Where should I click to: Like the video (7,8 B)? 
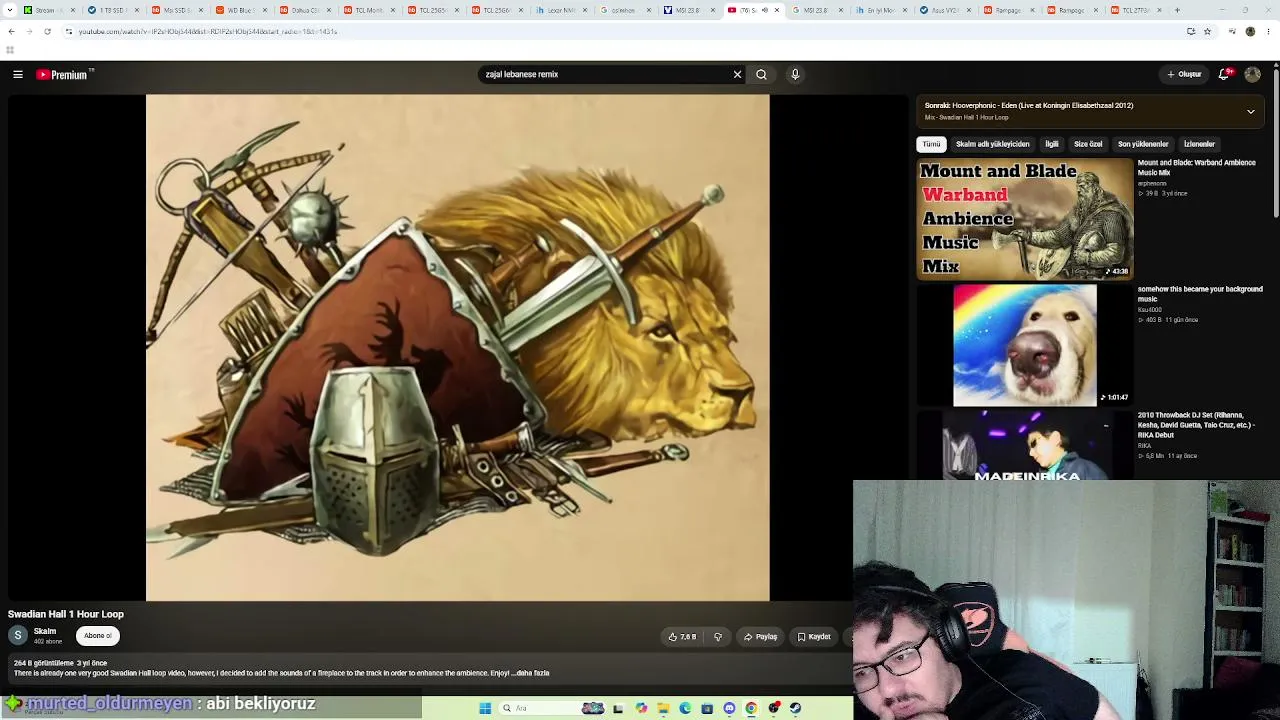pyautogui.click(x=683, y=637)
